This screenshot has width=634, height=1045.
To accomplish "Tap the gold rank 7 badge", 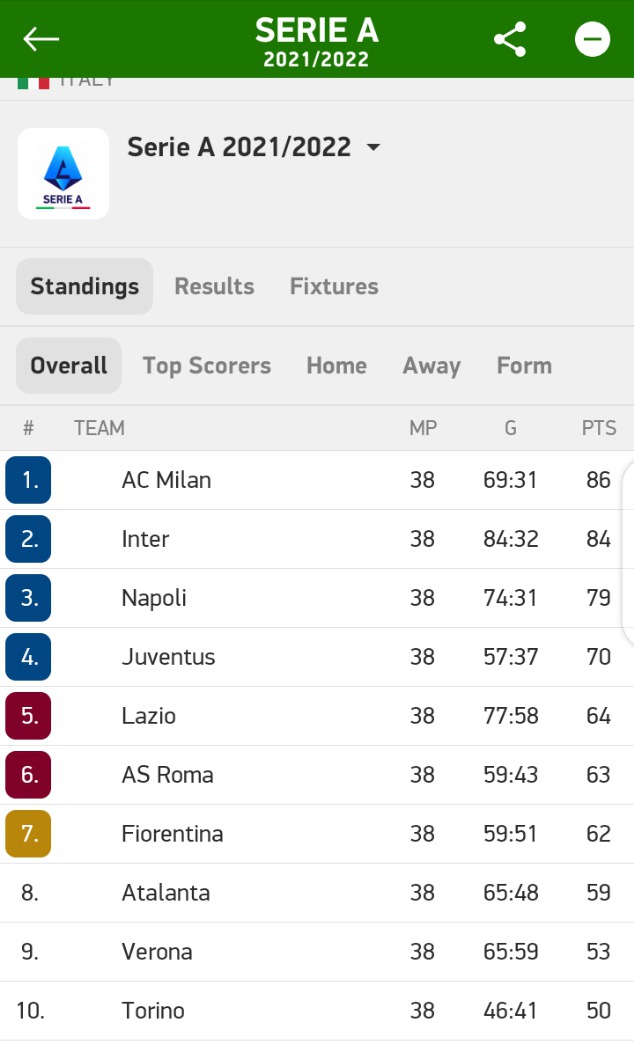I will click(x=28, y=834).
